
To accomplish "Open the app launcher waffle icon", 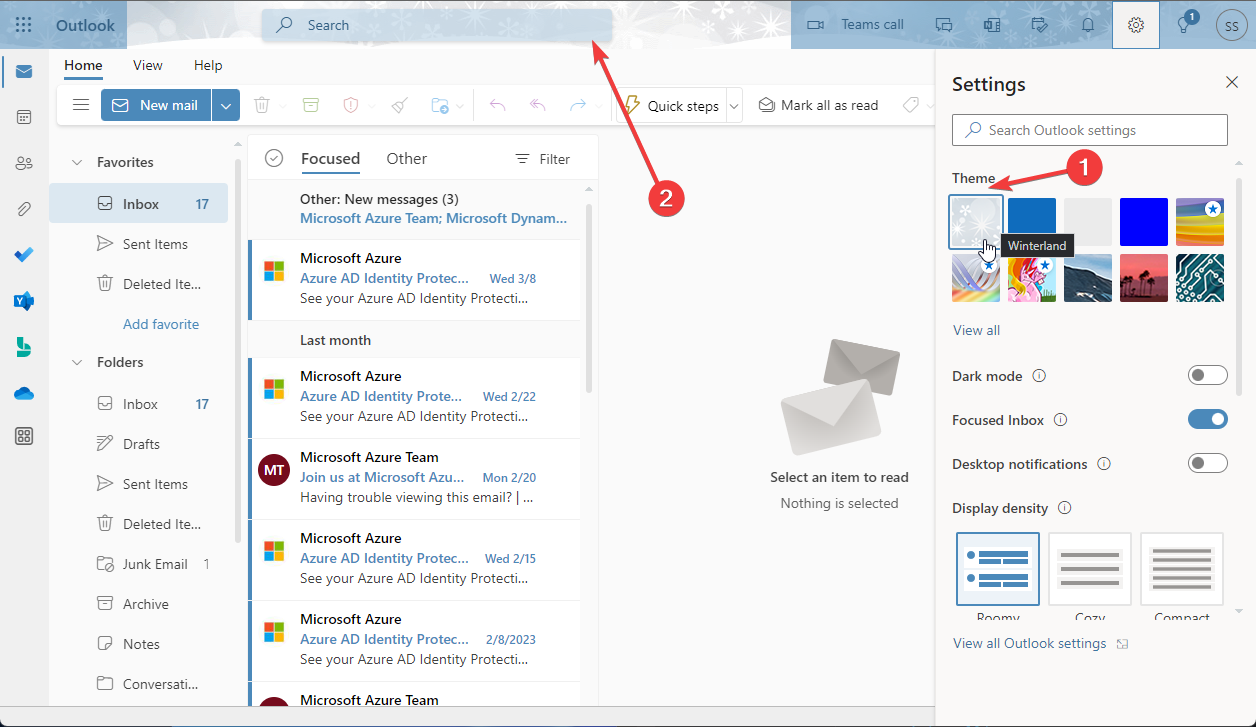I will (24, 25).
